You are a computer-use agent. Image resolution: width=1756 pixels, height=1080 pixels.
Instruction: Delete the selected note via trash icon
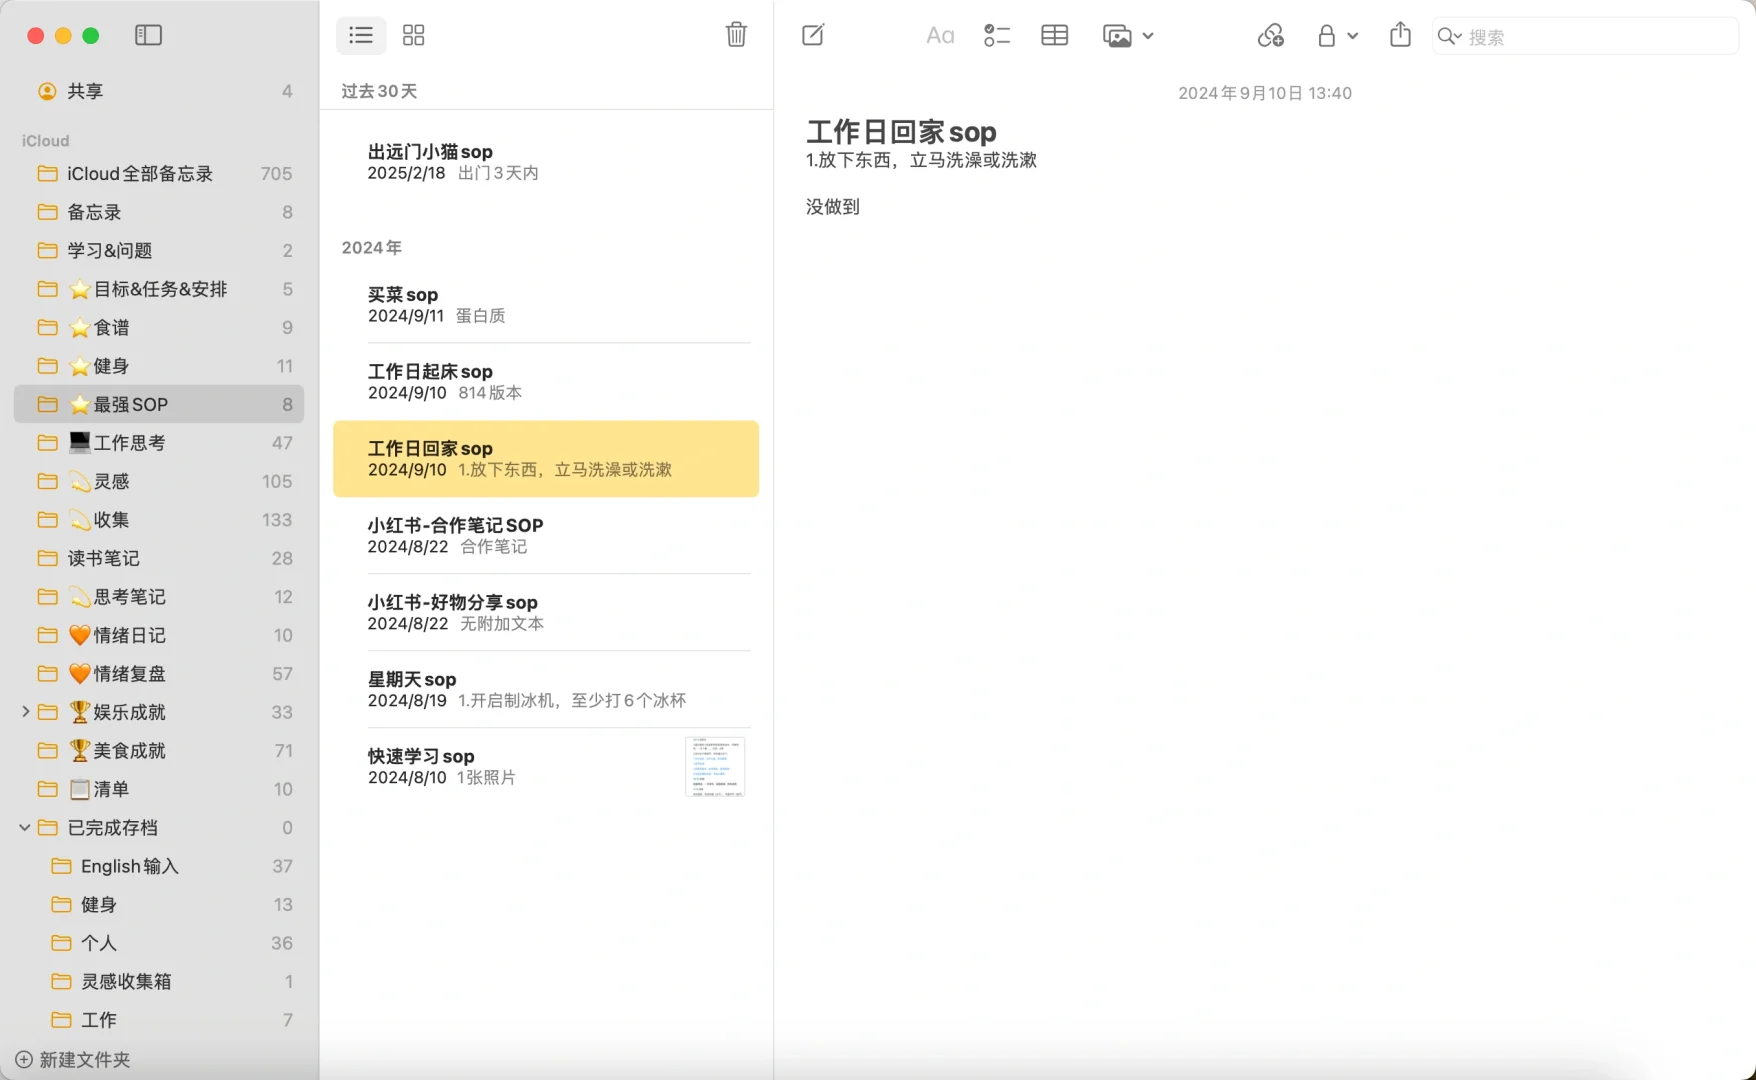click(736, 35)
